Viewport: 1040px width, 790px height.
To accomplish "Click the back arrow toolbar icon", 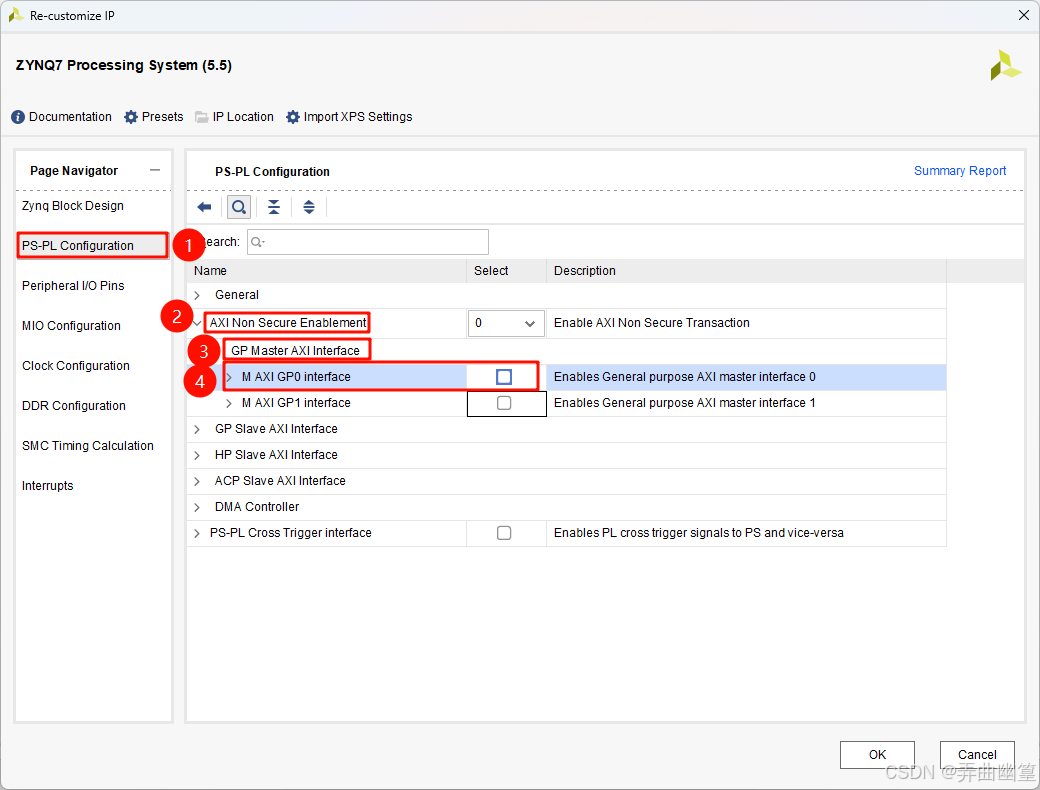I will tap(204, 207).
